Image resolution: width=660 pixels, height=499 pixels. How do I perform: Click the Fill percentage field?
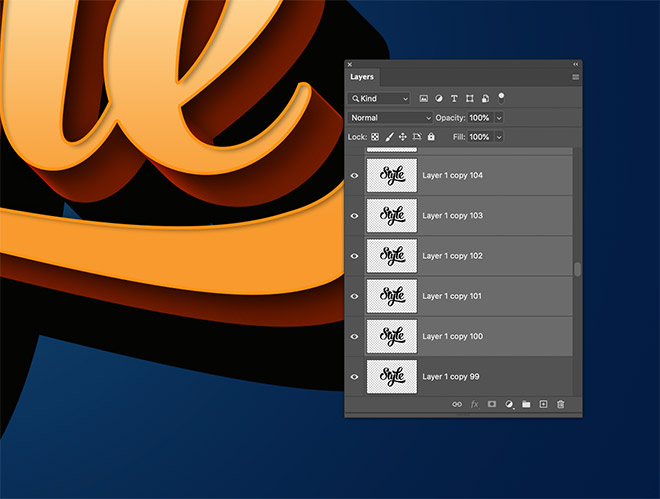(x=479, y=136)
